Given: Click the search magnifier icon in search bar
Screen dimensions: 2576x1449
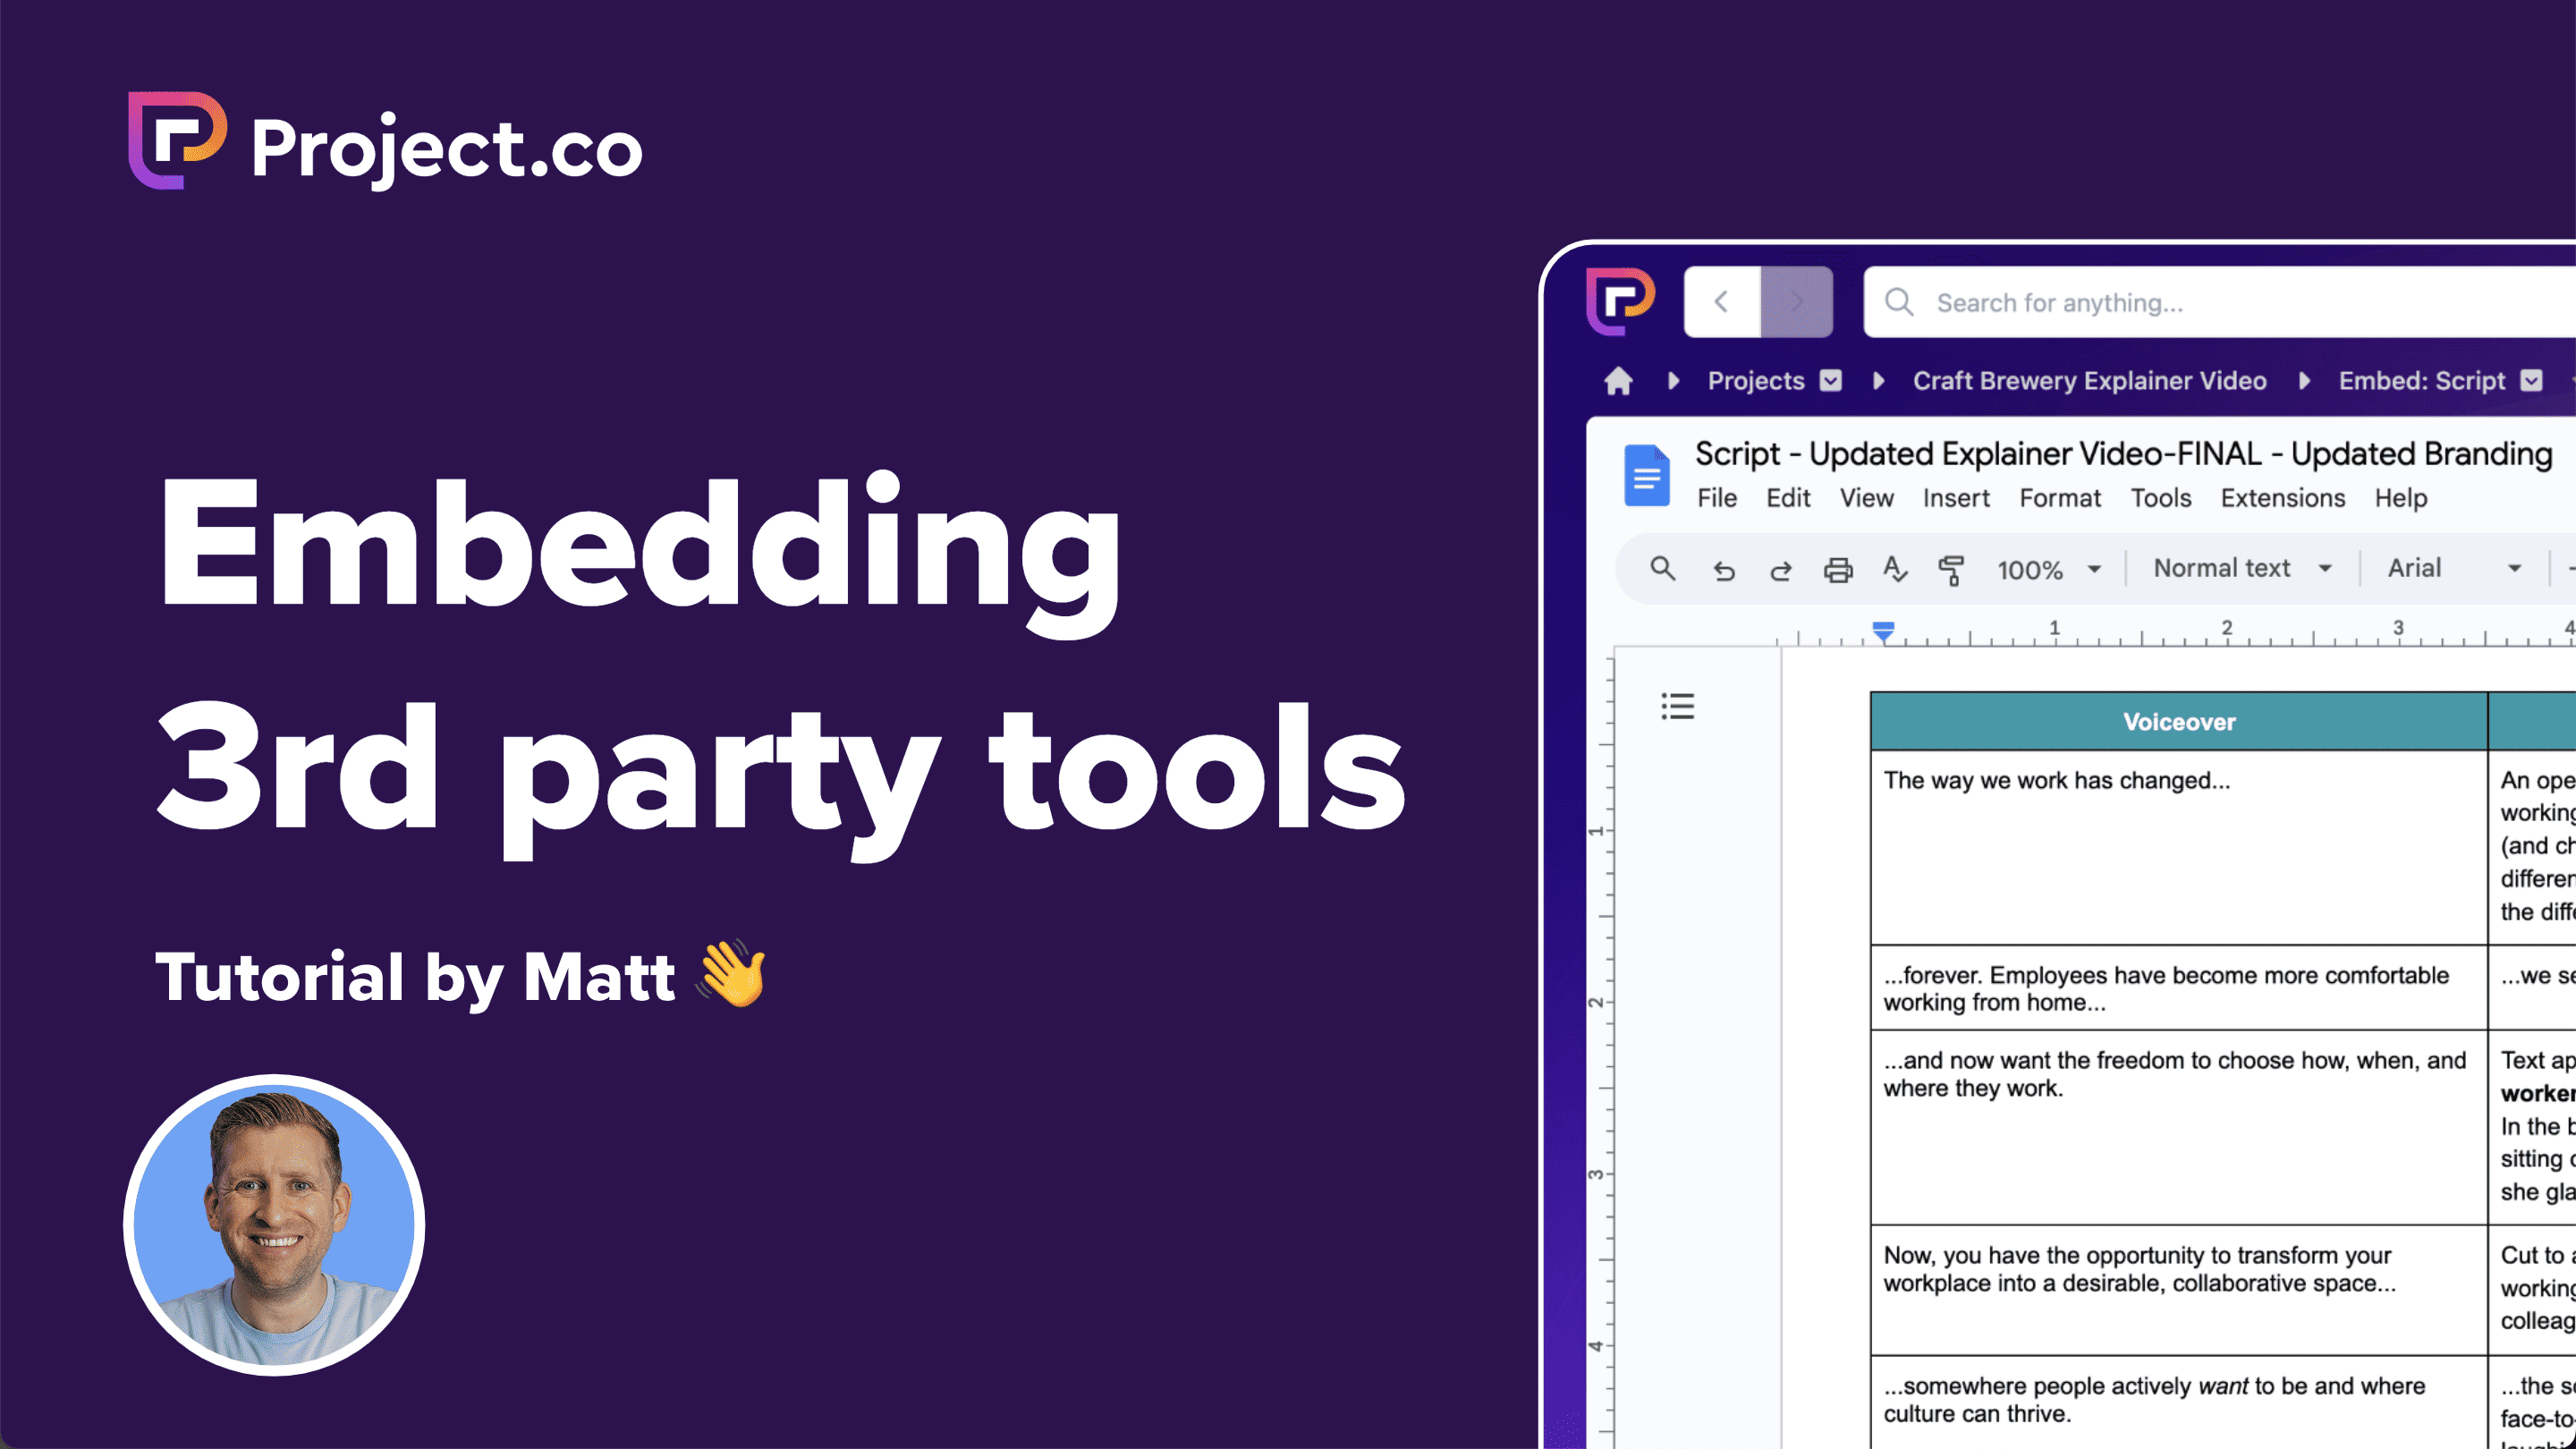Looking at the screenshot, I should 1899,302.
